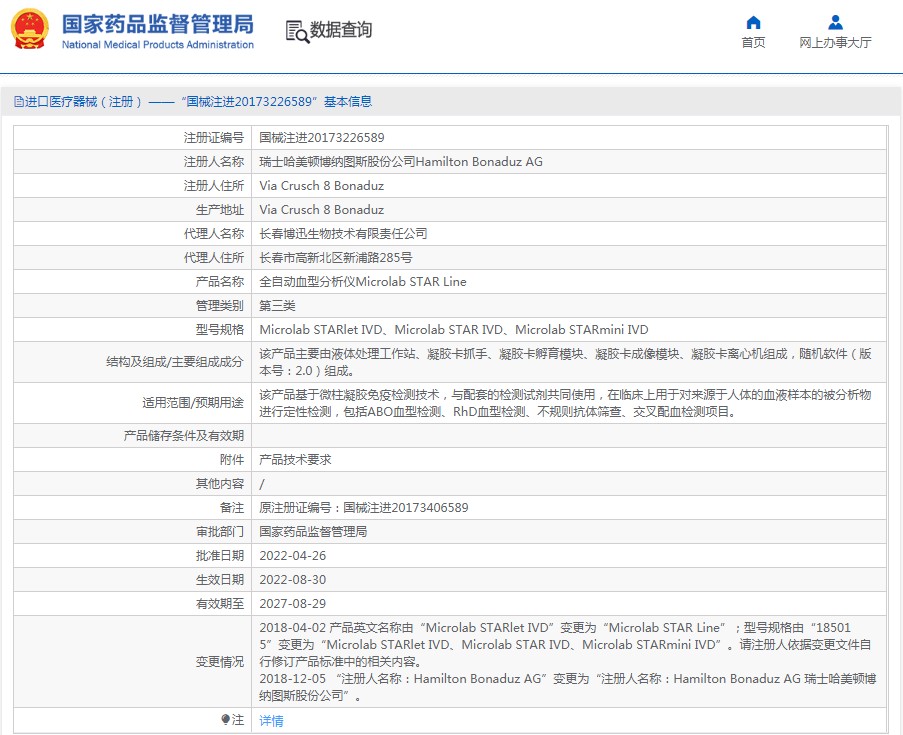Select the 其他内容 label
This screenshot has height=735, width=903.
[x=220, y=484]
